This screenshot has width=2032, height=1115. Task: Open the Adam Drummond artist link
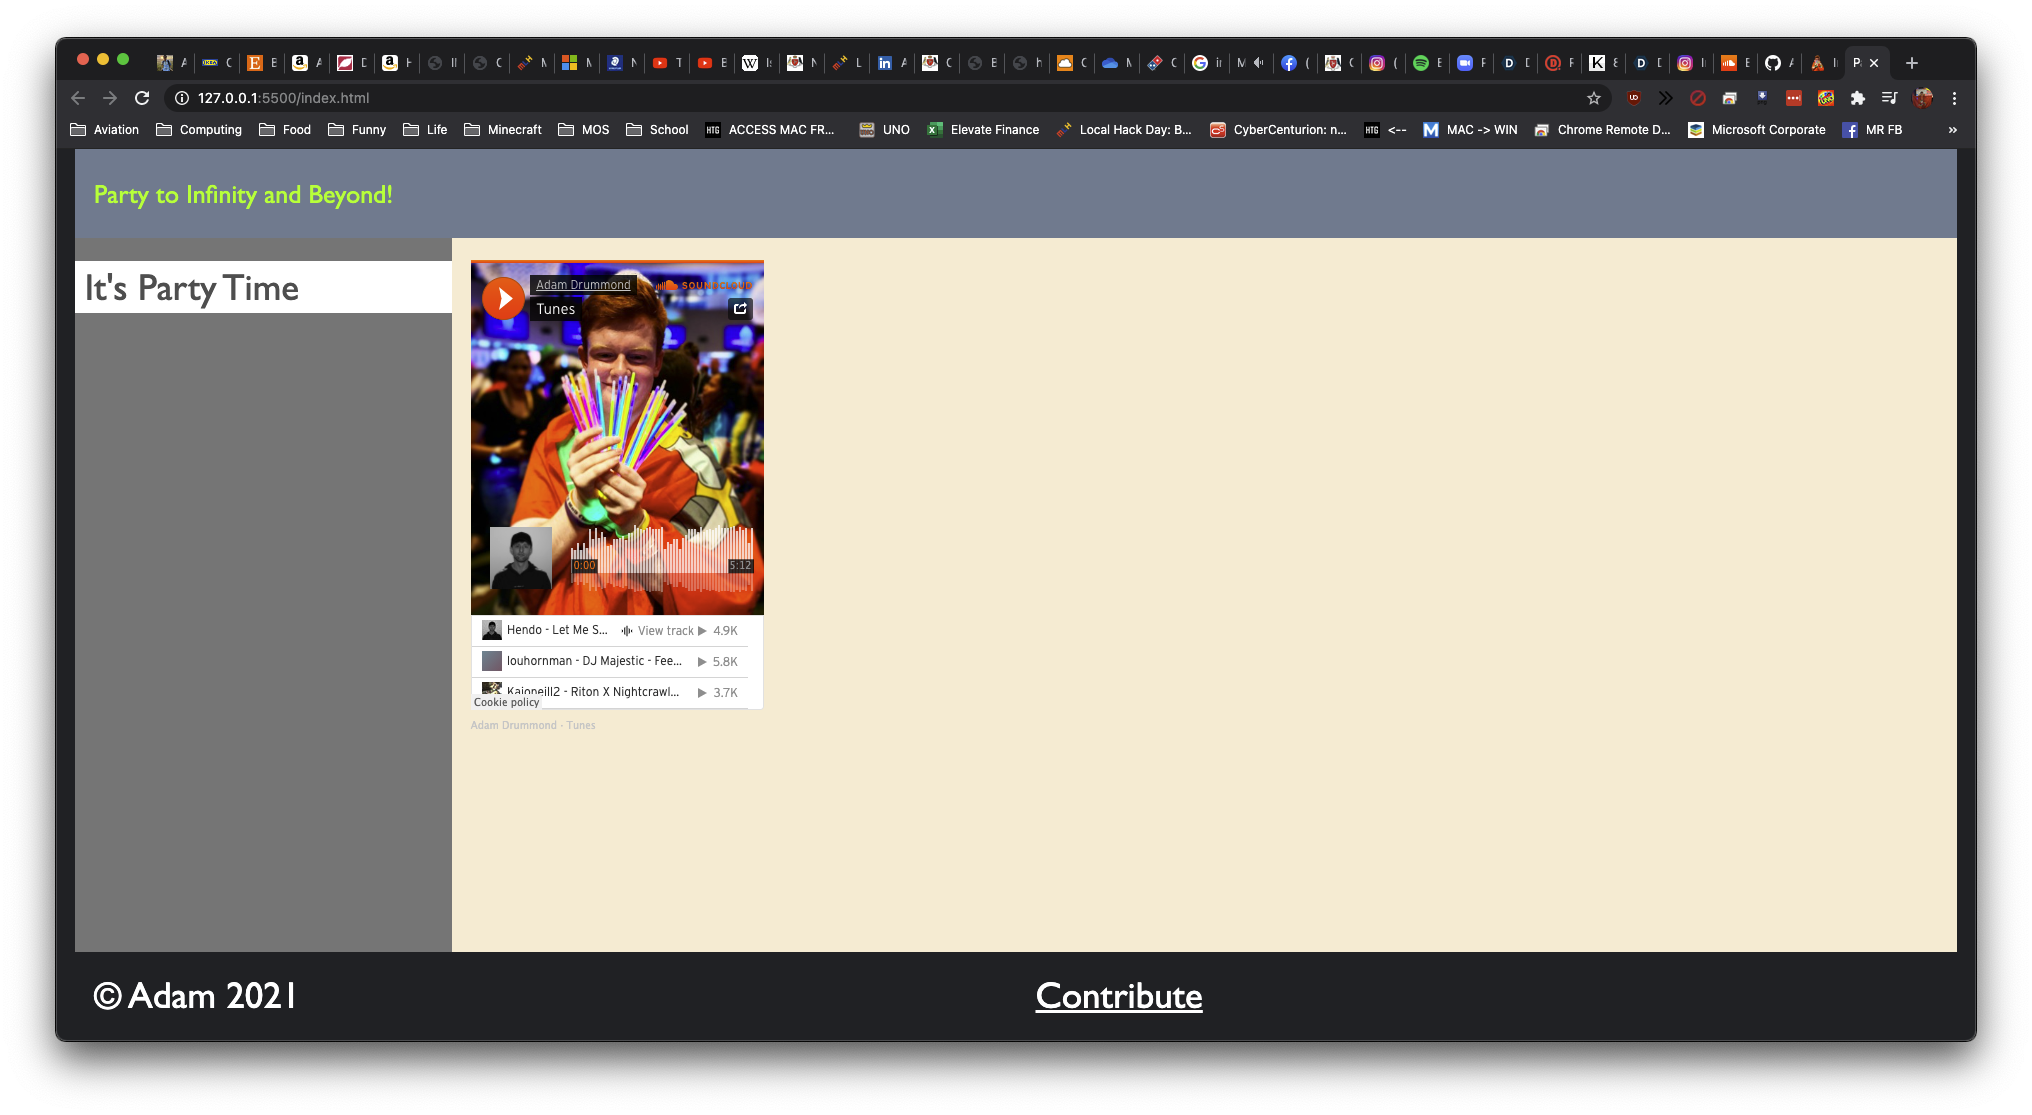[583, 285]
